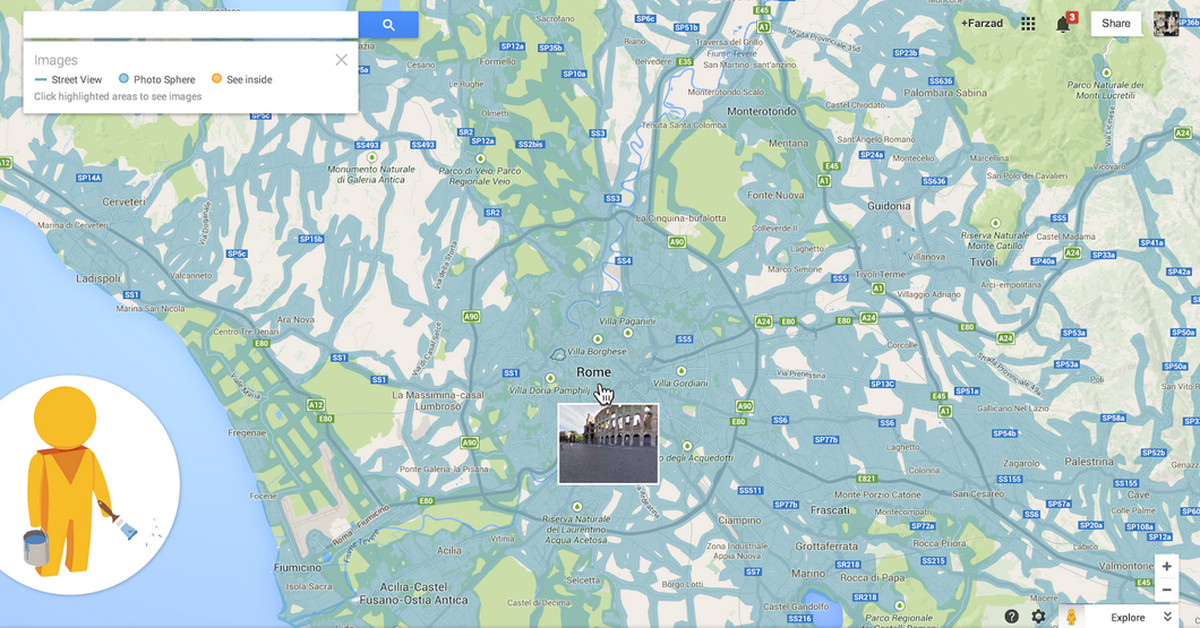
Task: Click the Share button
Action: click(x=1116, y=24)
